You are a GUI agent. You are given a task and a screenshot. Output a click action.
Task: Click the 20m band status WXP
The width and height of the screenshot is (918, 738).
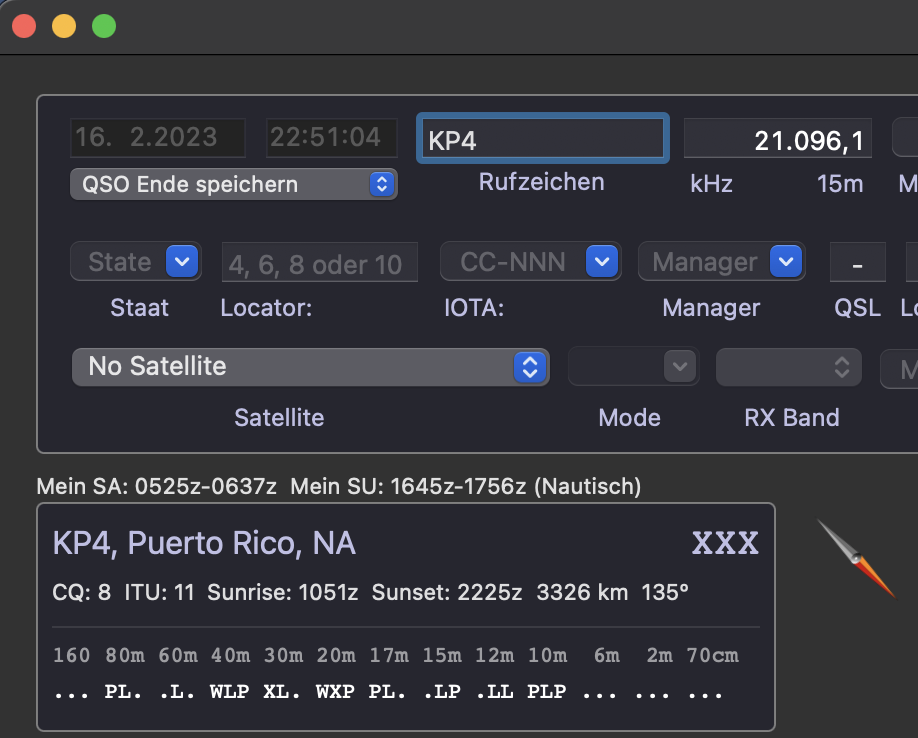[335, 692]
